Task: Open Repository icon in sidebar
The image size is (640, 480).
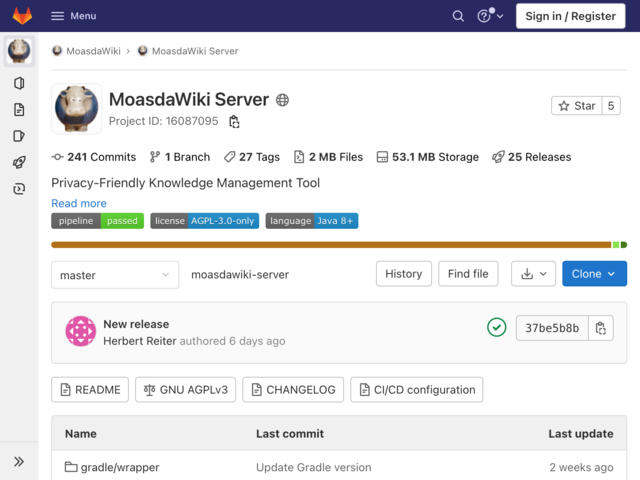Action: click(x=19, y=83)
